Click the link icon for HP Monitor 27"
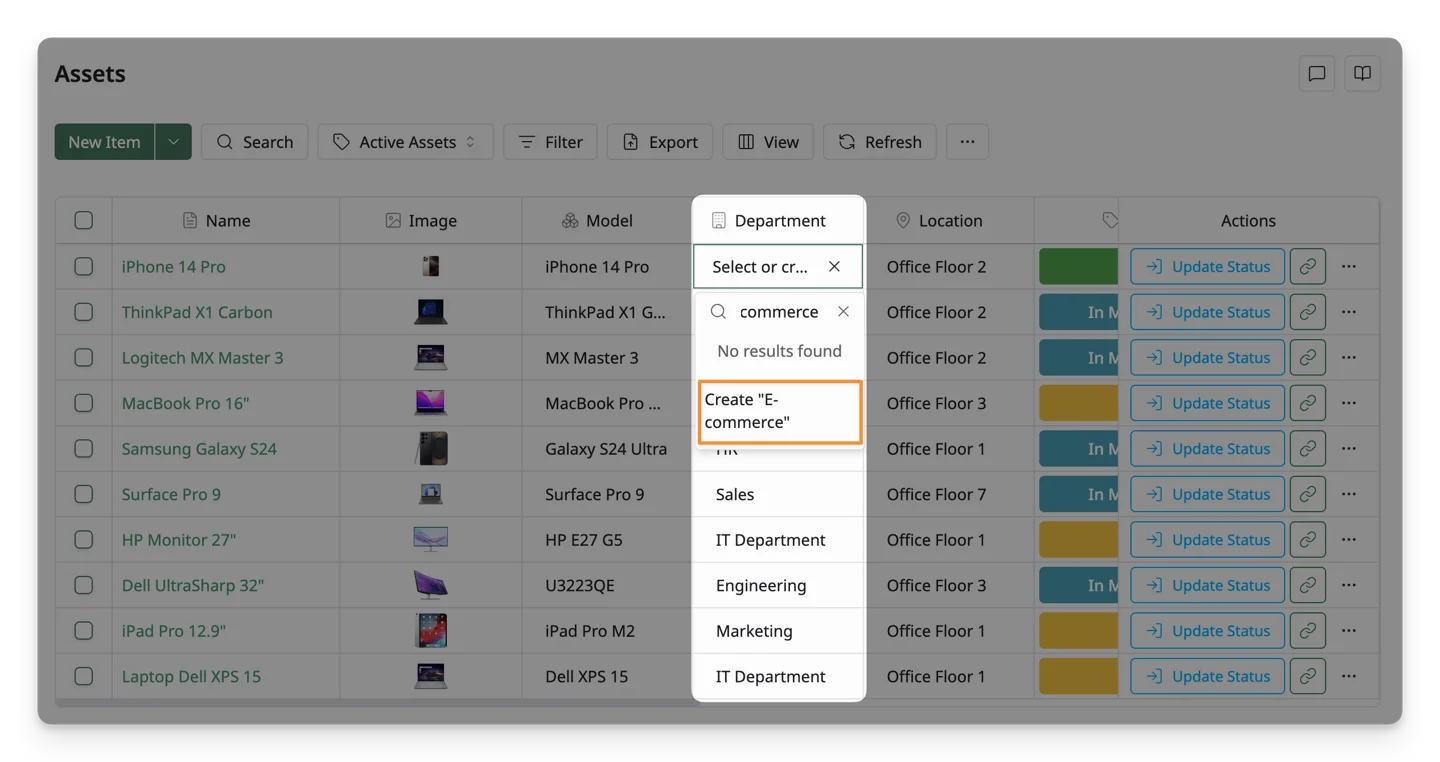Viewport: 1440px width, 762px height. [x=1308, y=539]
